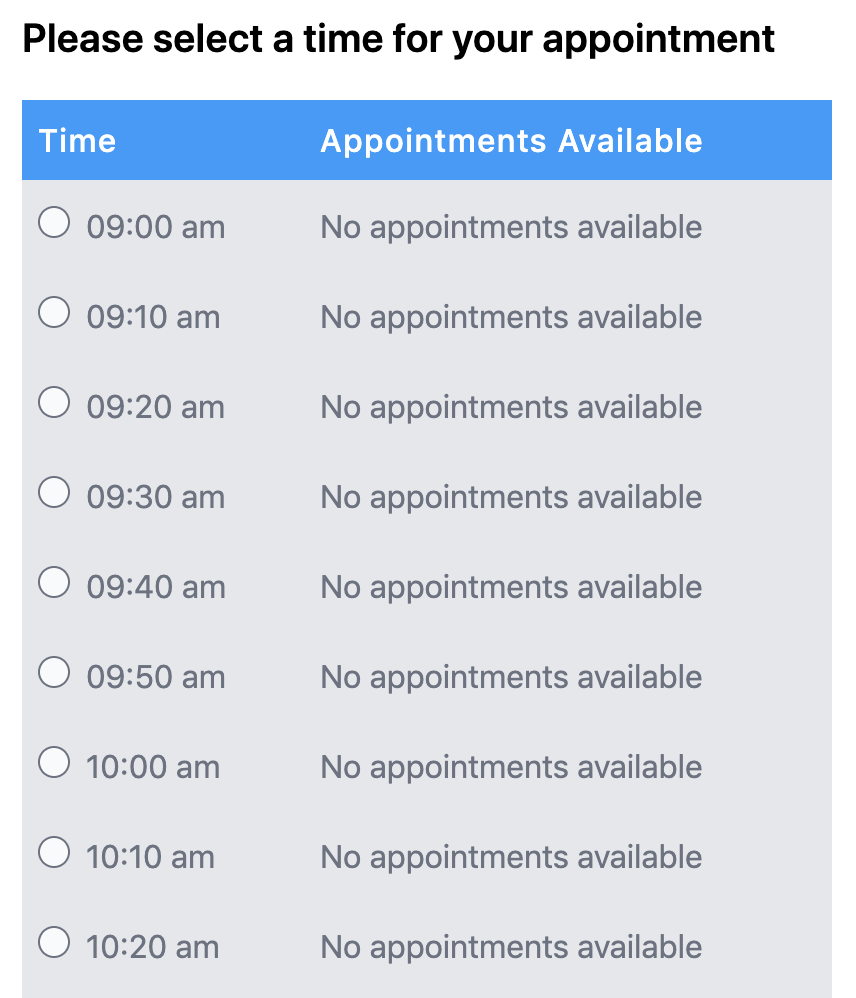Choose the 09:20 am time slot radio

tap(54, 402)
